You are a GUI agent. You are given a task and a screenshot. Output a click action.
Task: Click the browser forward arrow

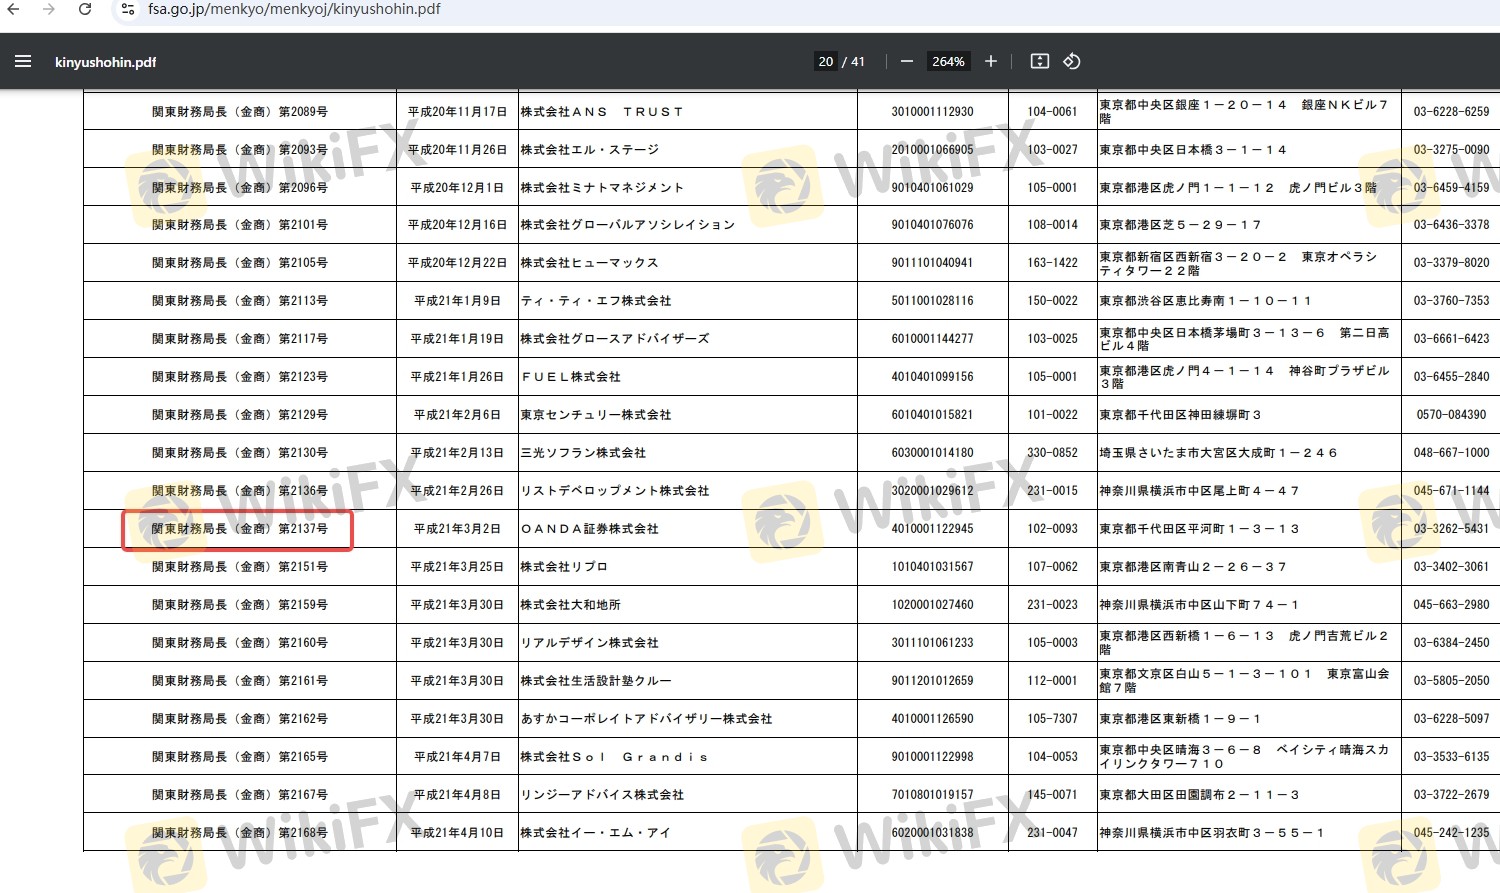click(x=49, y=9)
